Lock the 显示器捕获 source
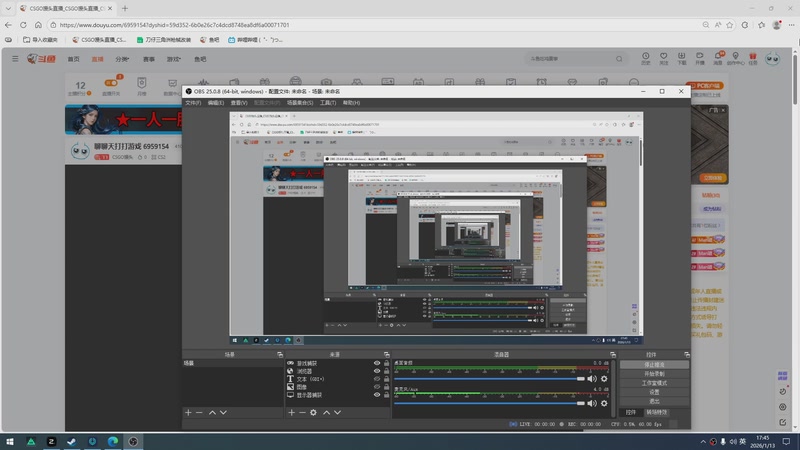 (386, 395)
